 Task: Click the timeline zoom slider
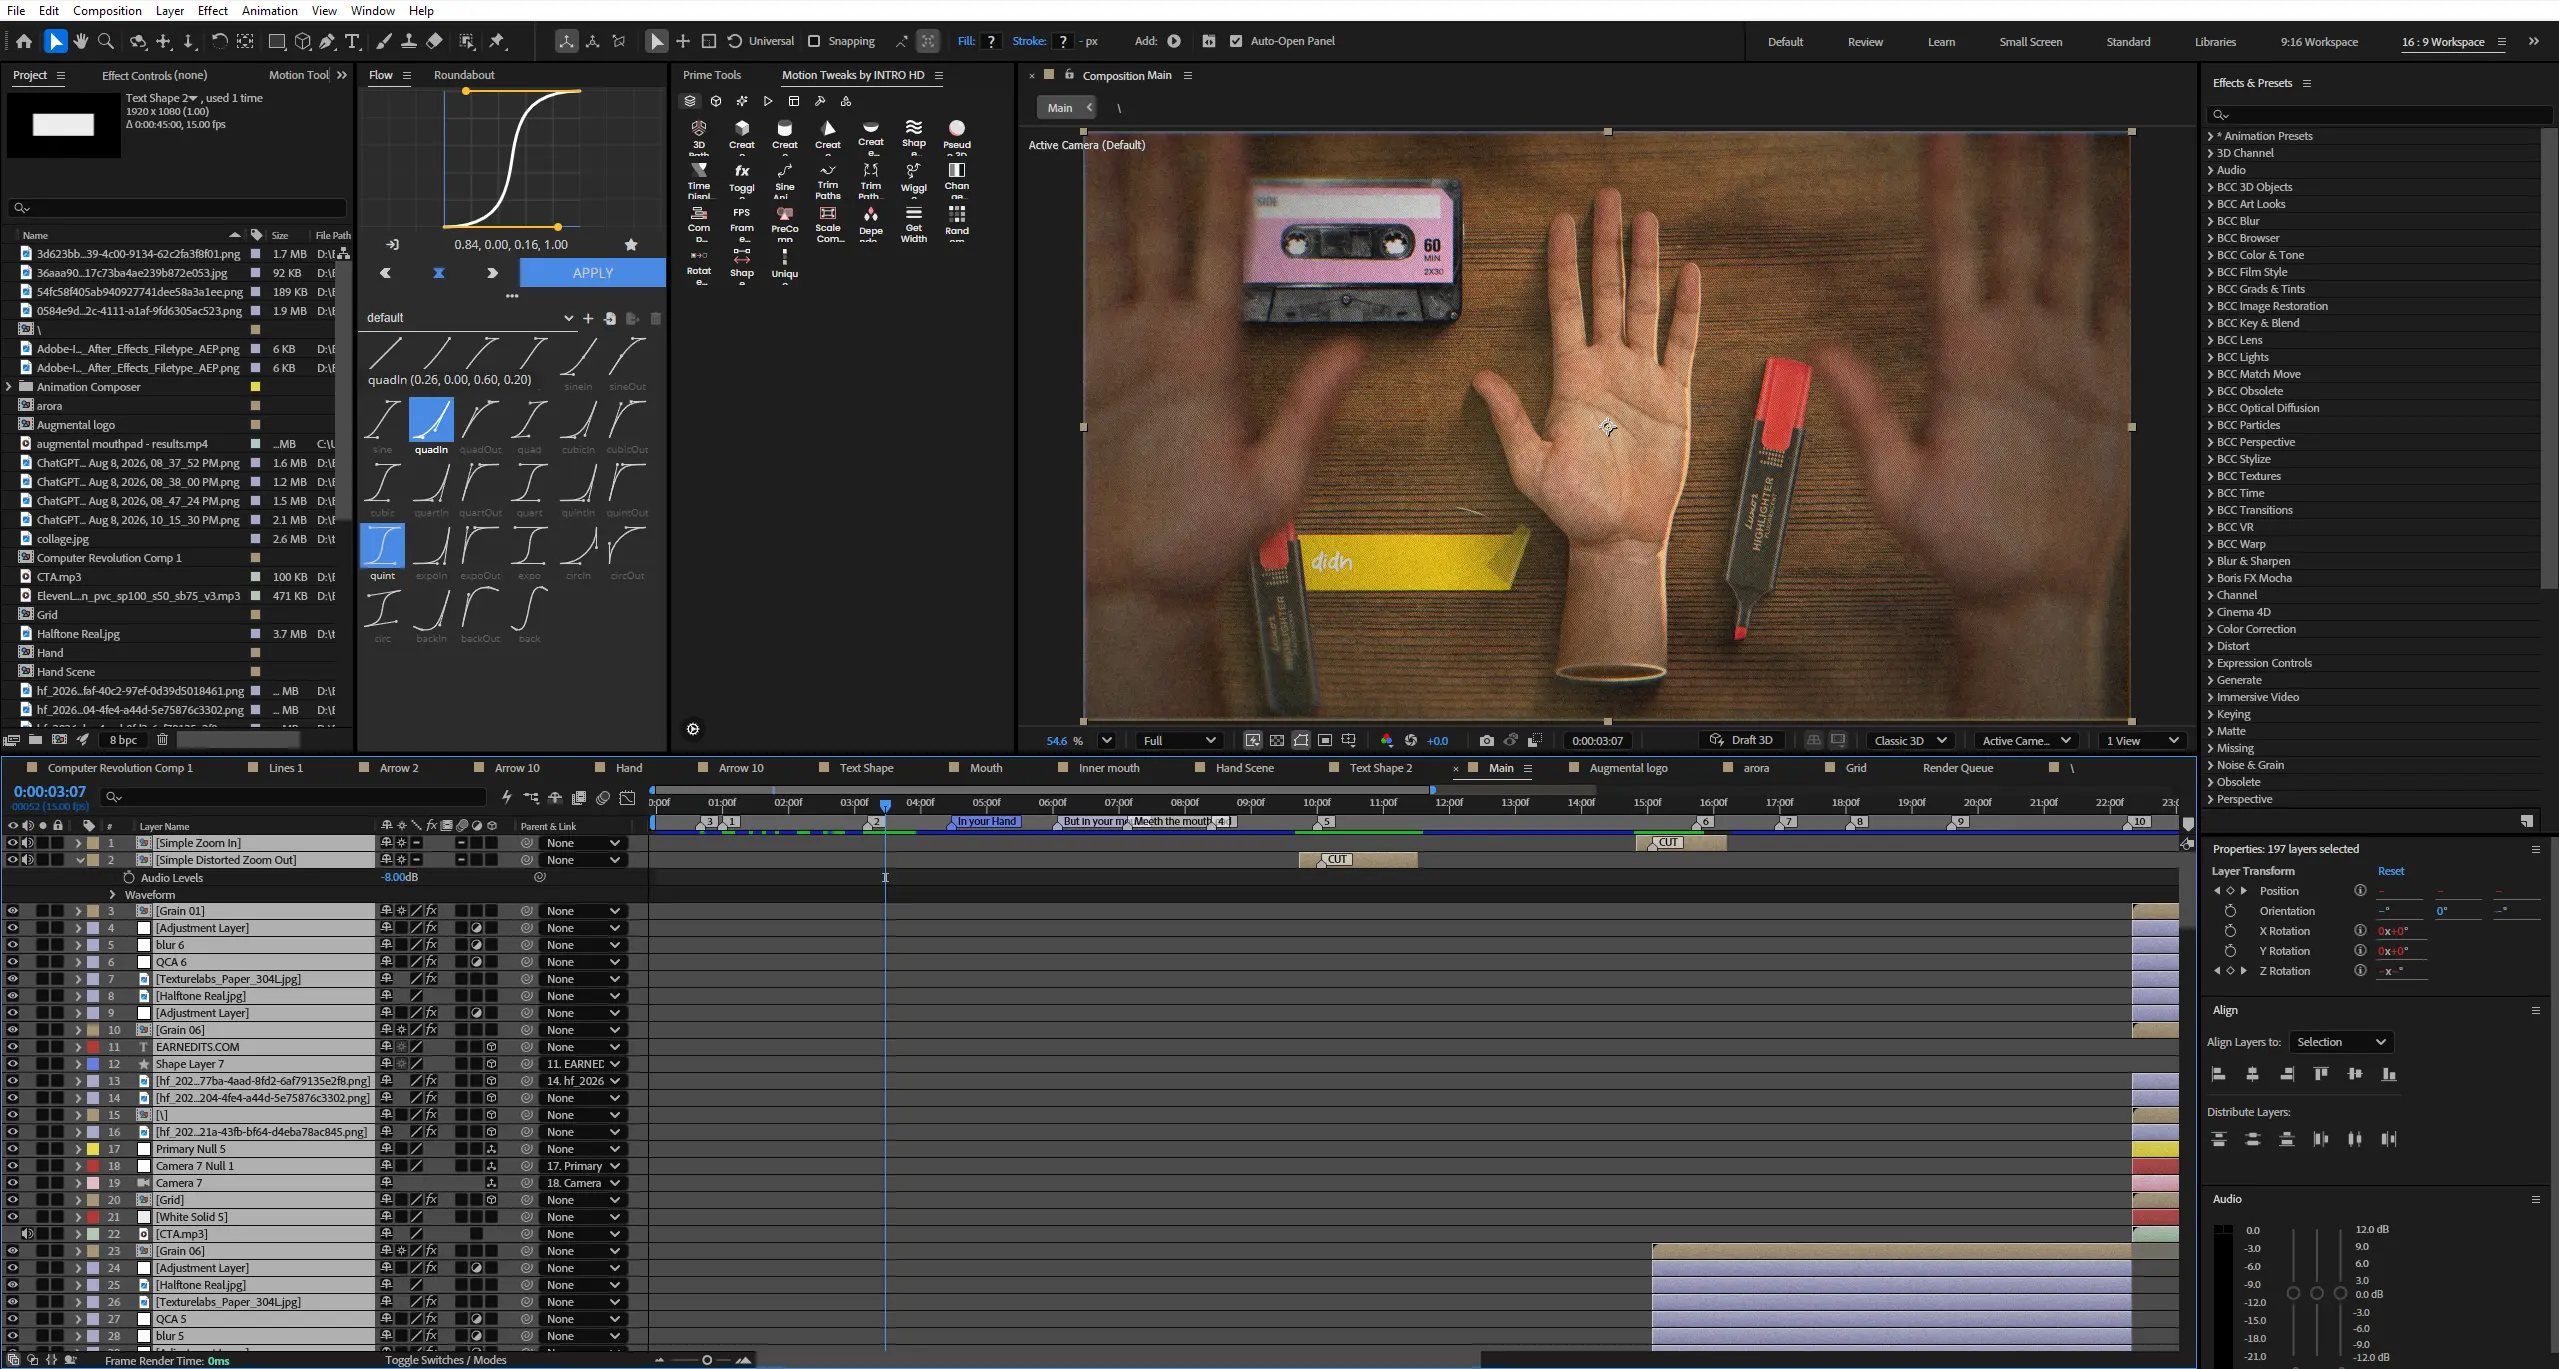(x=706, y=1360)
